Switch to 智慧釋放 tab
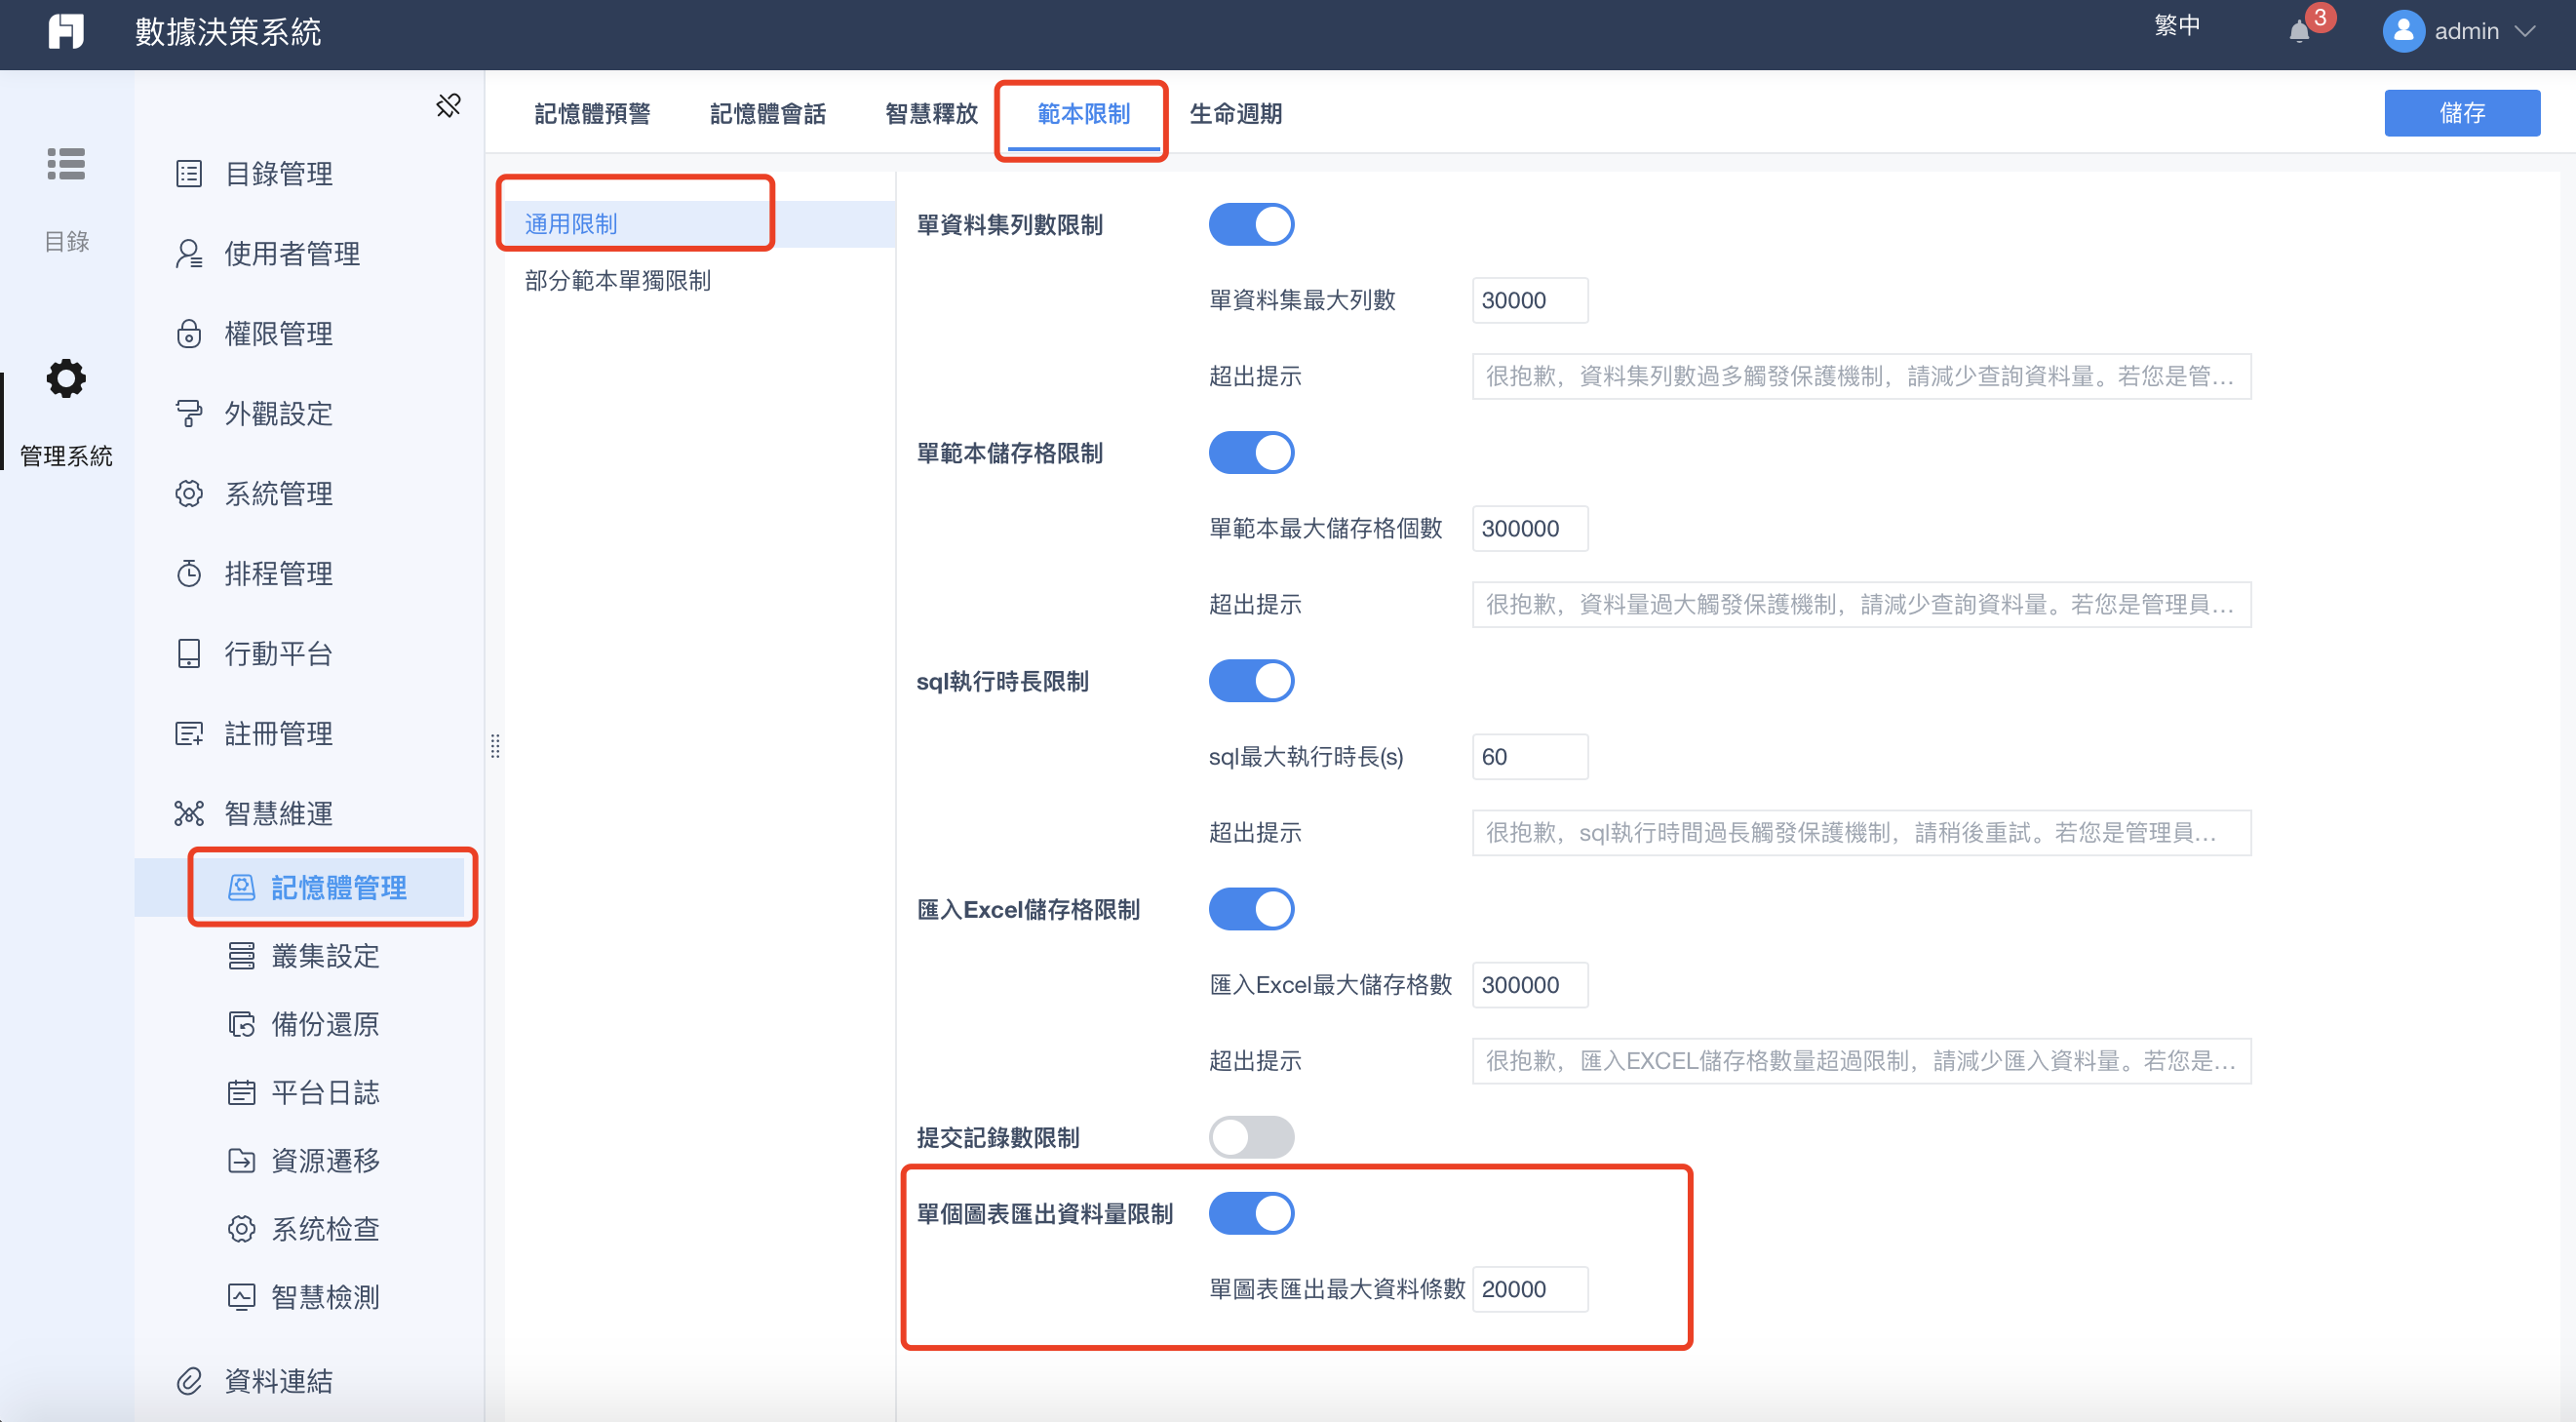2576x1422 pixels. (931, 114)
